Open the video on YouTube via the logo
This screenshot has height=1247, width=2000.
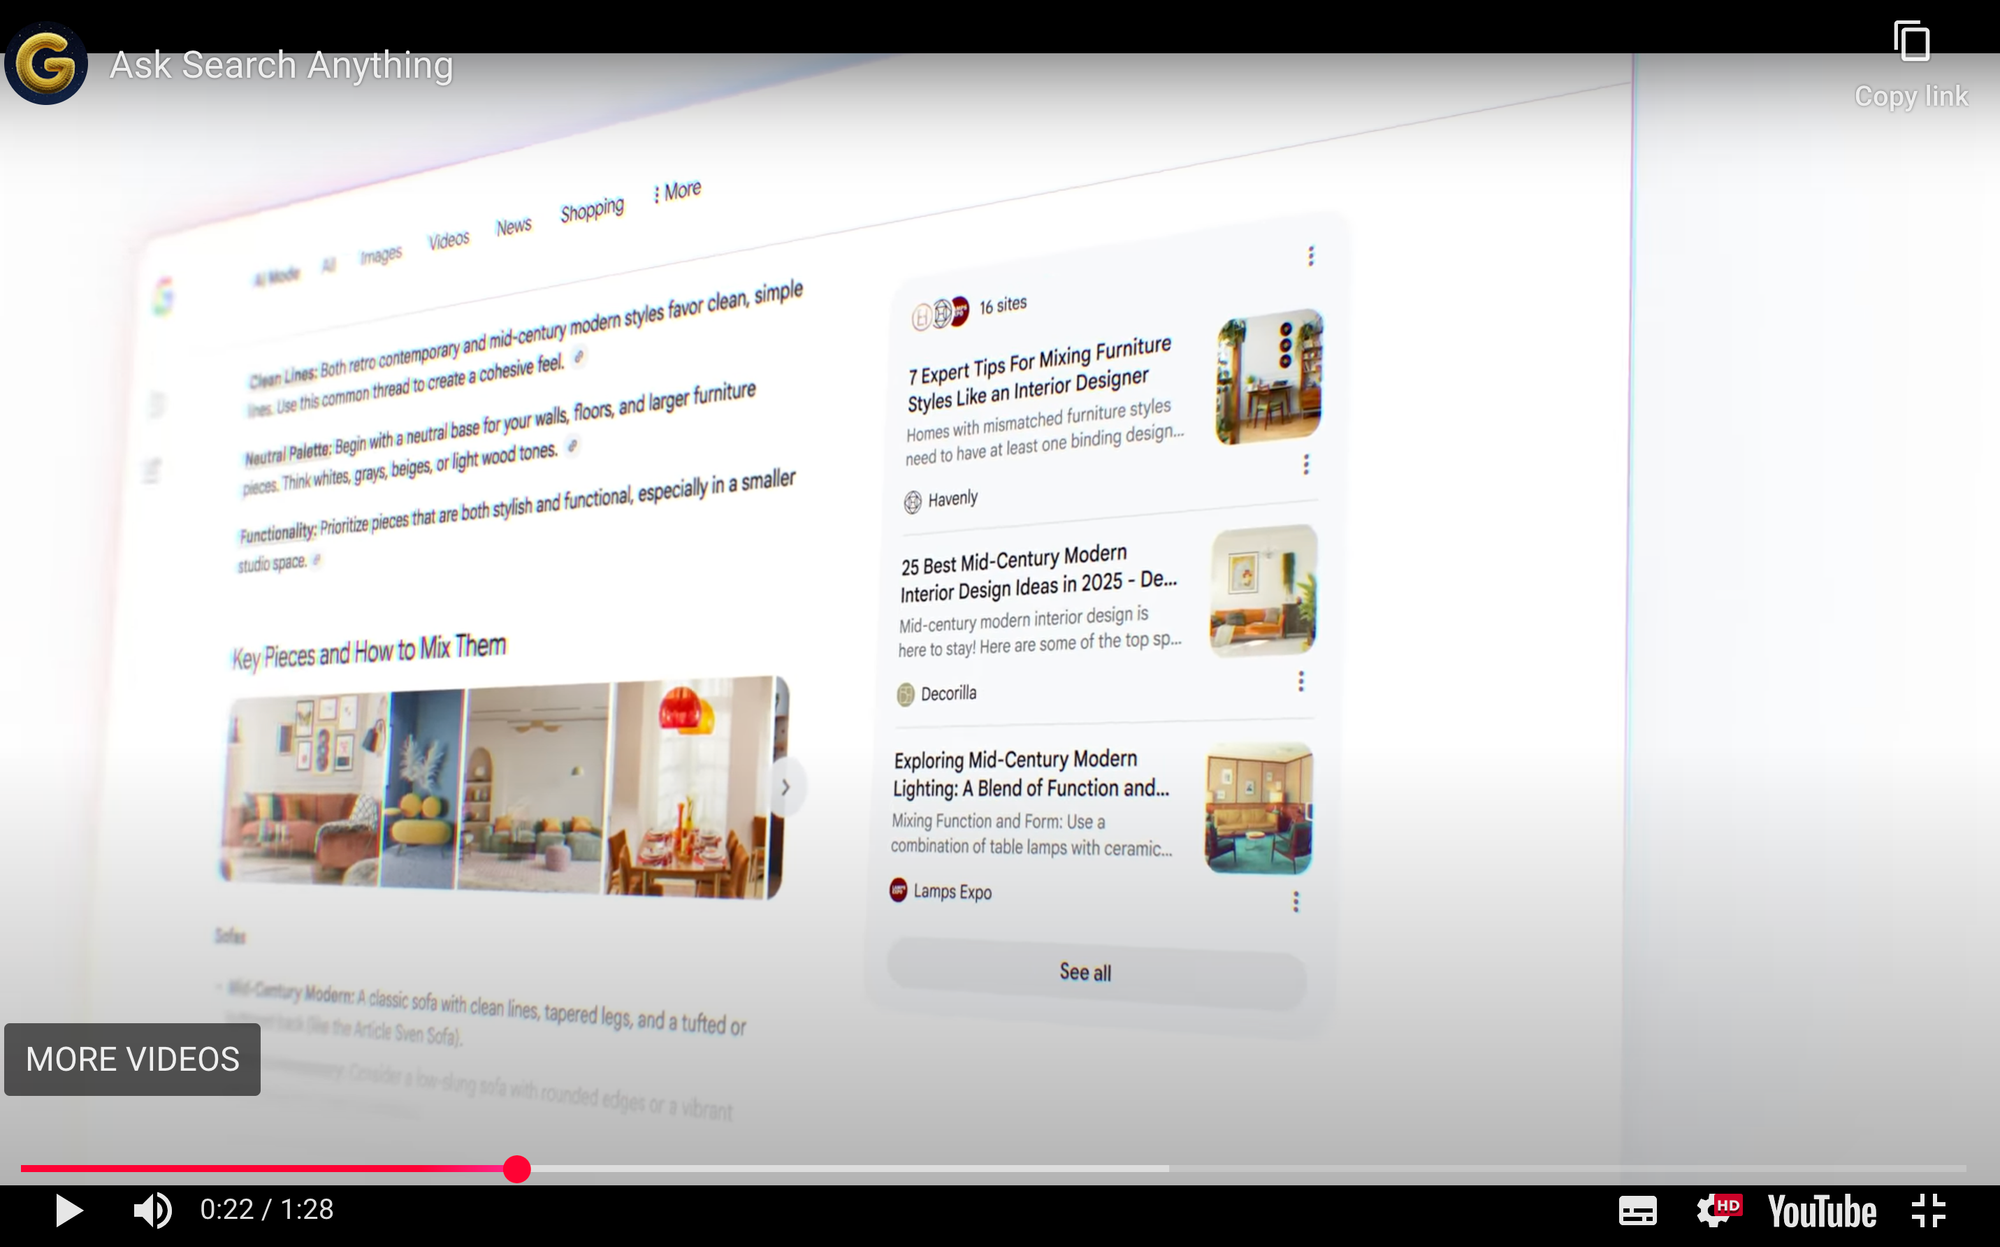(x=1822, y=1211)
